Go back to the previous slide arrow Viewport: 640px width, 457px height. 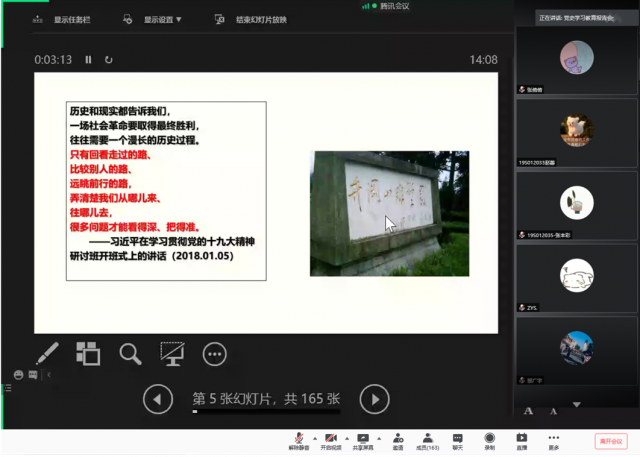click(x=158, y=400)
